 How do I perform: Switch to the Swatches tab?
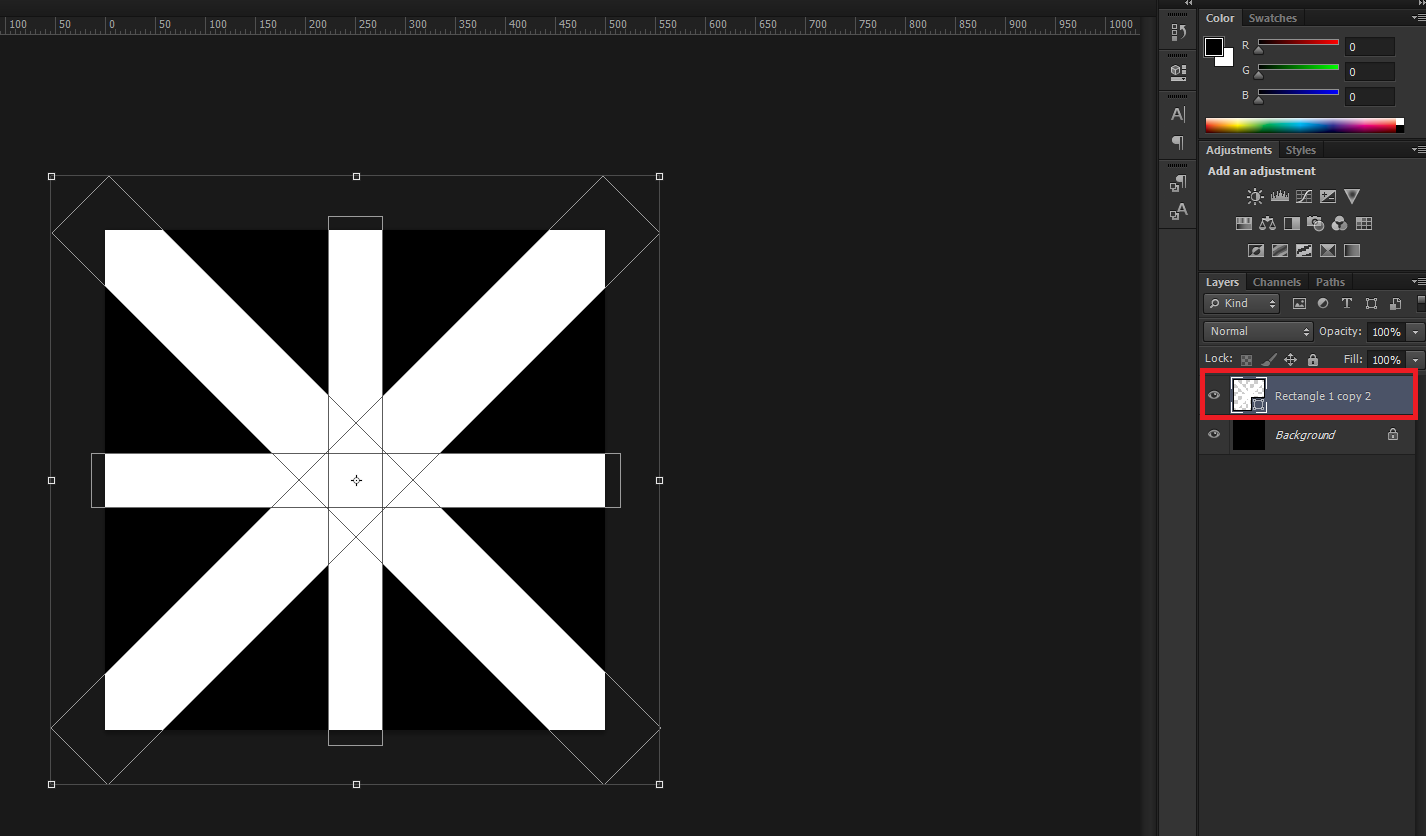coord(1272,18)
